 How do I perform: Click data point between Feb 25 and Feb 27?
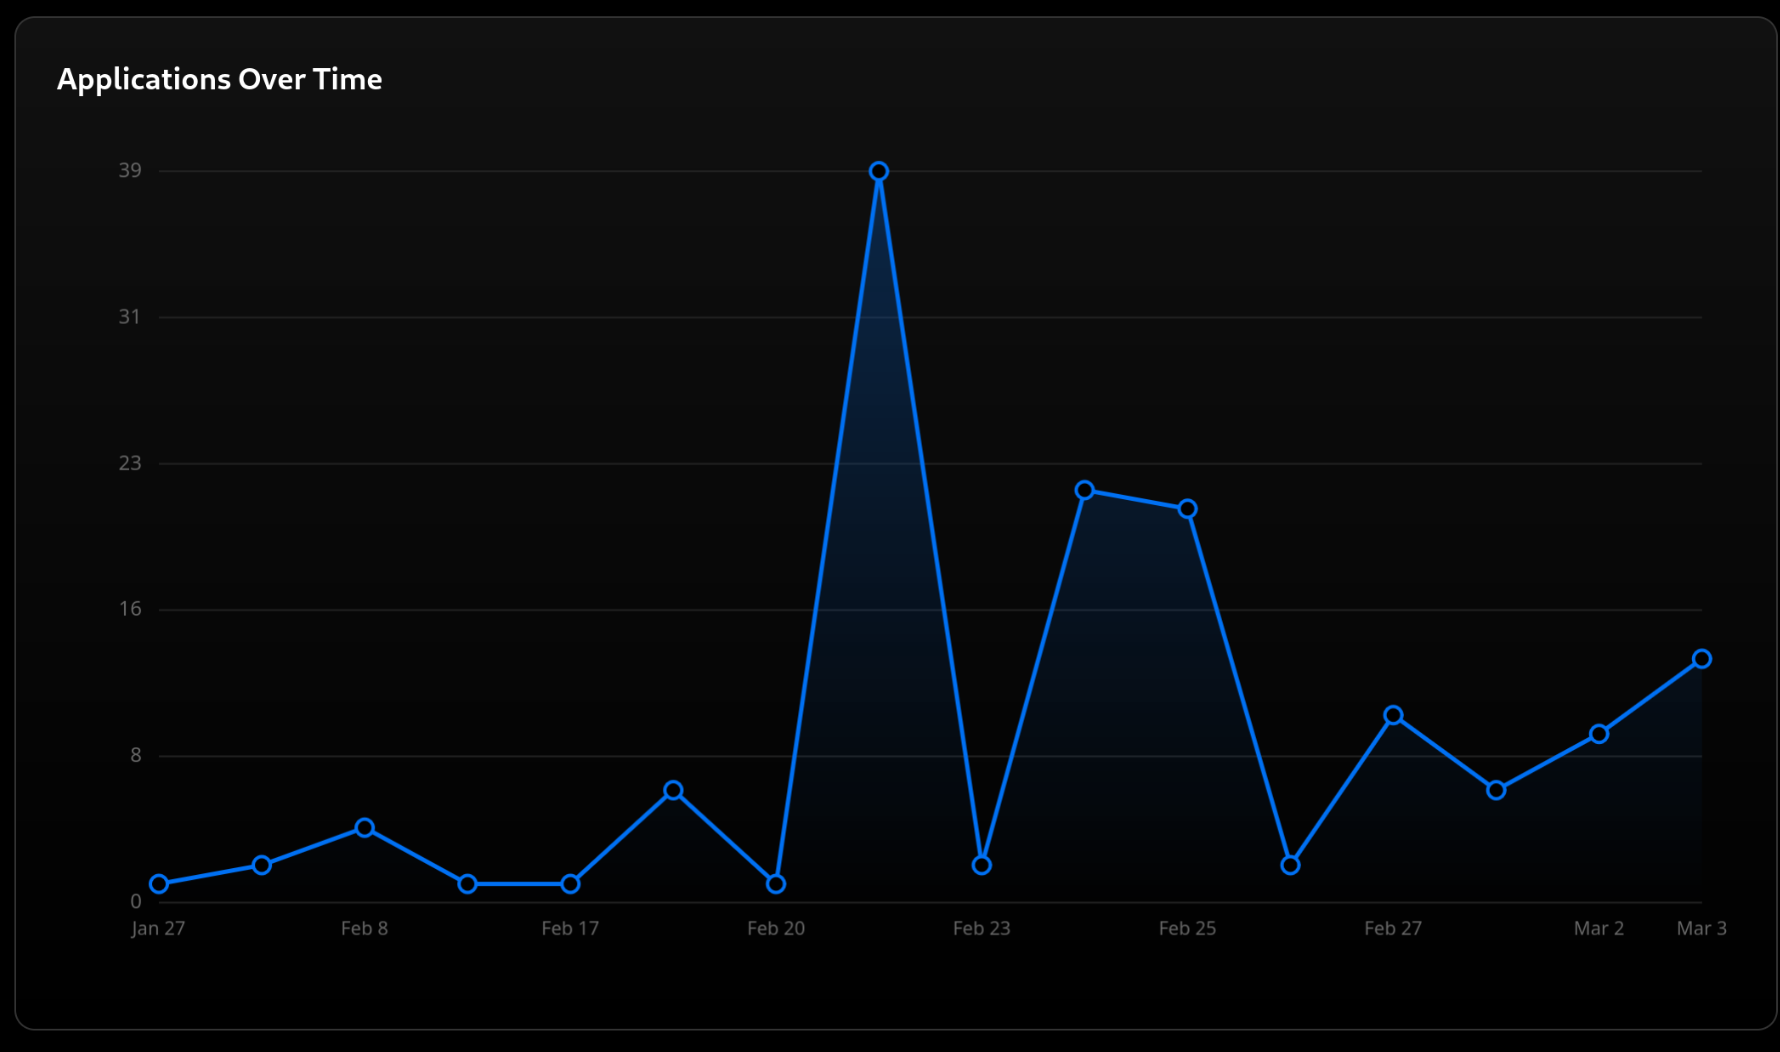point(1290,865)
